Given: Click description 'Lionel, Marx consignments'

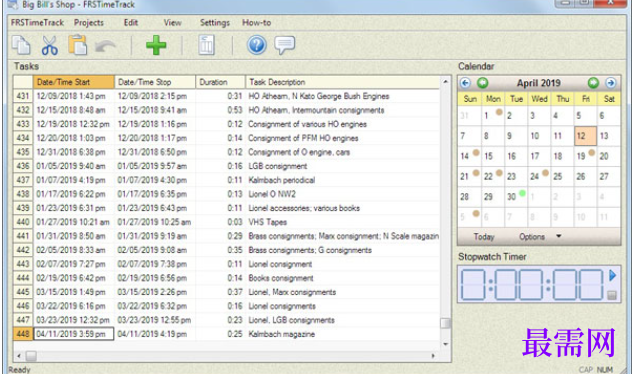Looking at the screenshot, I should point(292,292).
